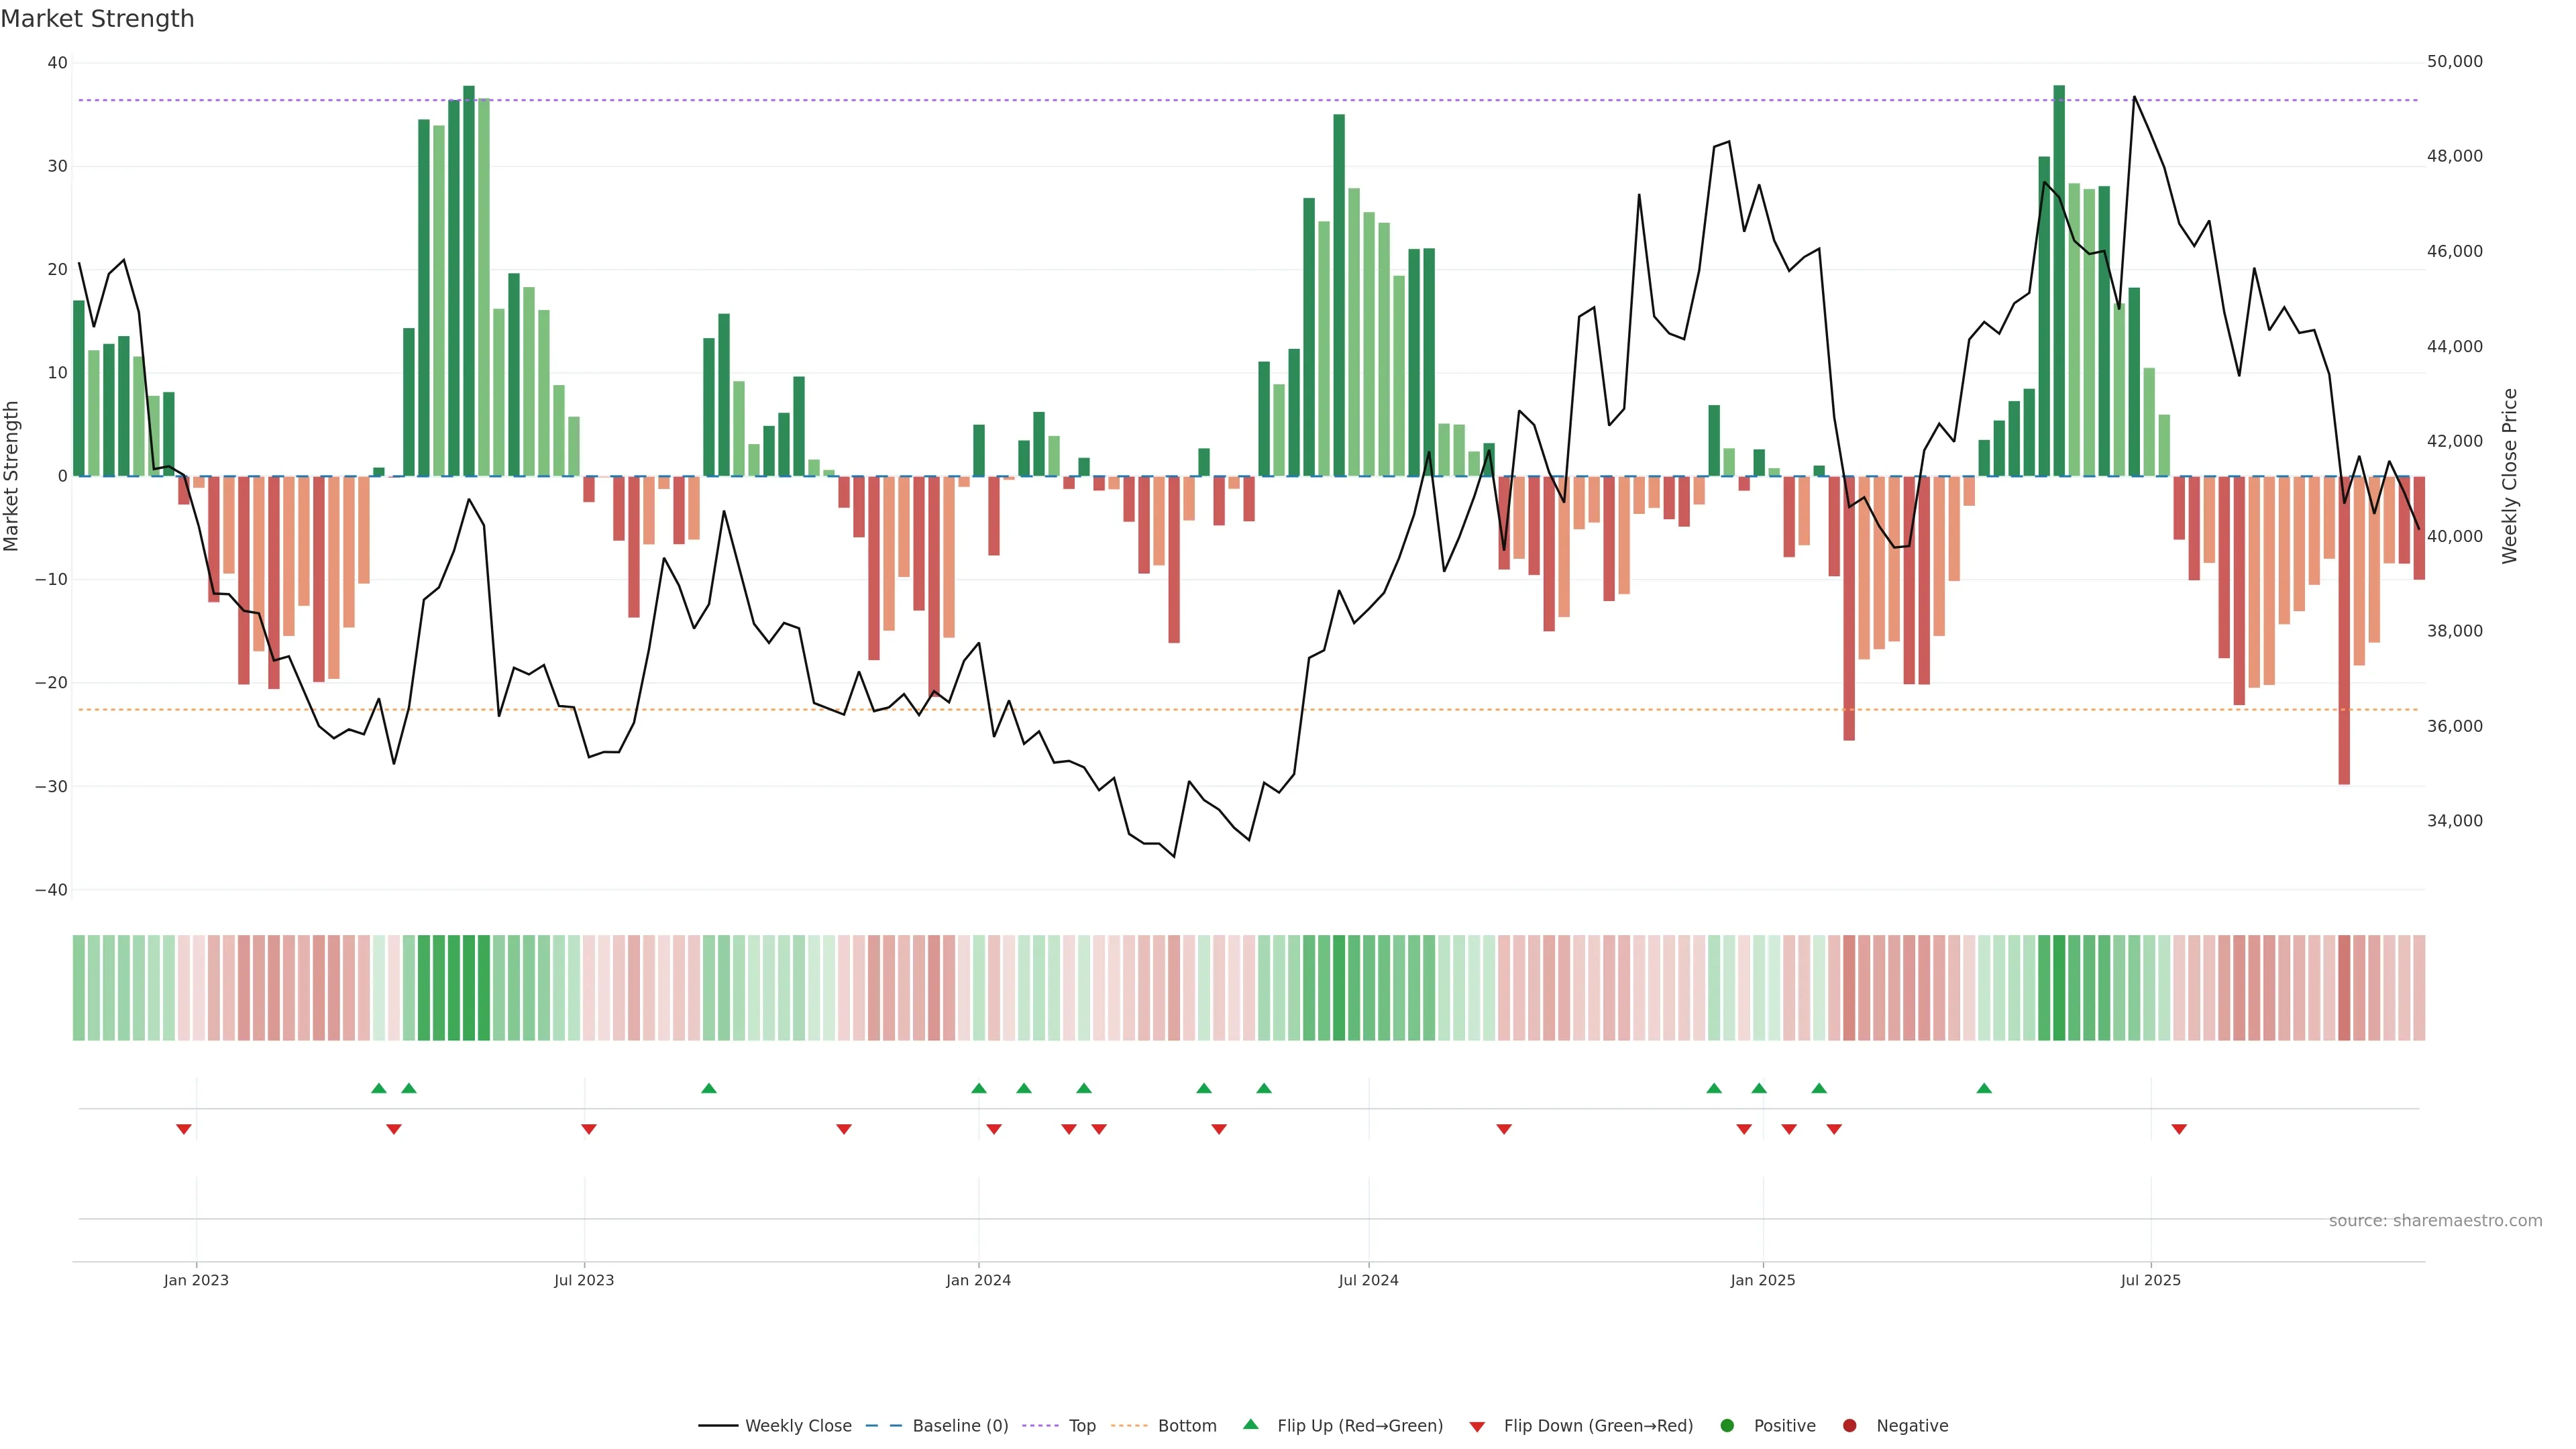This screenshot has width=2576, height=1449.
Task: Click the Weekly Close Price axis title
Action: [x=2510, y=476]
